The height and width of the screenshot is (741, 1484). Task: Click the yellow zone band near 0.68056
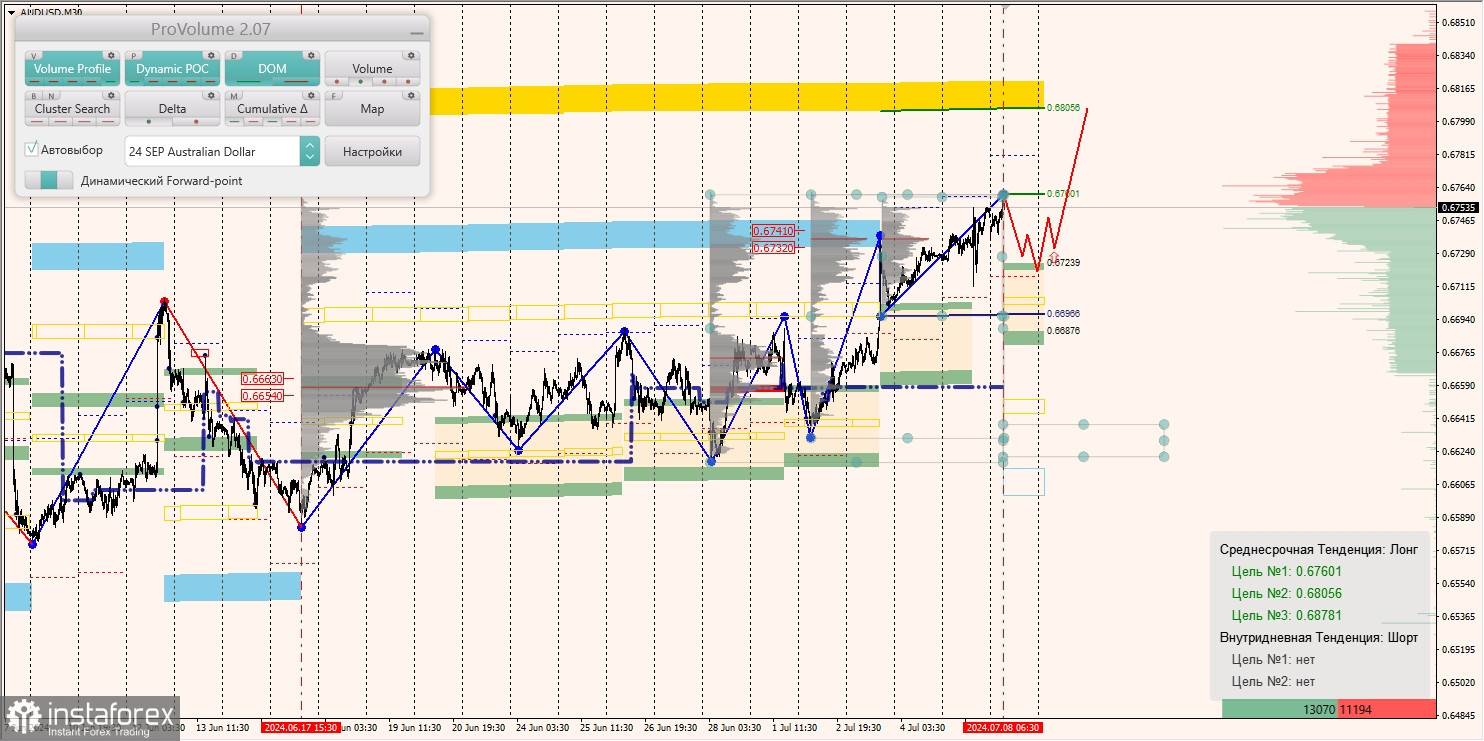tap(736, 98)
